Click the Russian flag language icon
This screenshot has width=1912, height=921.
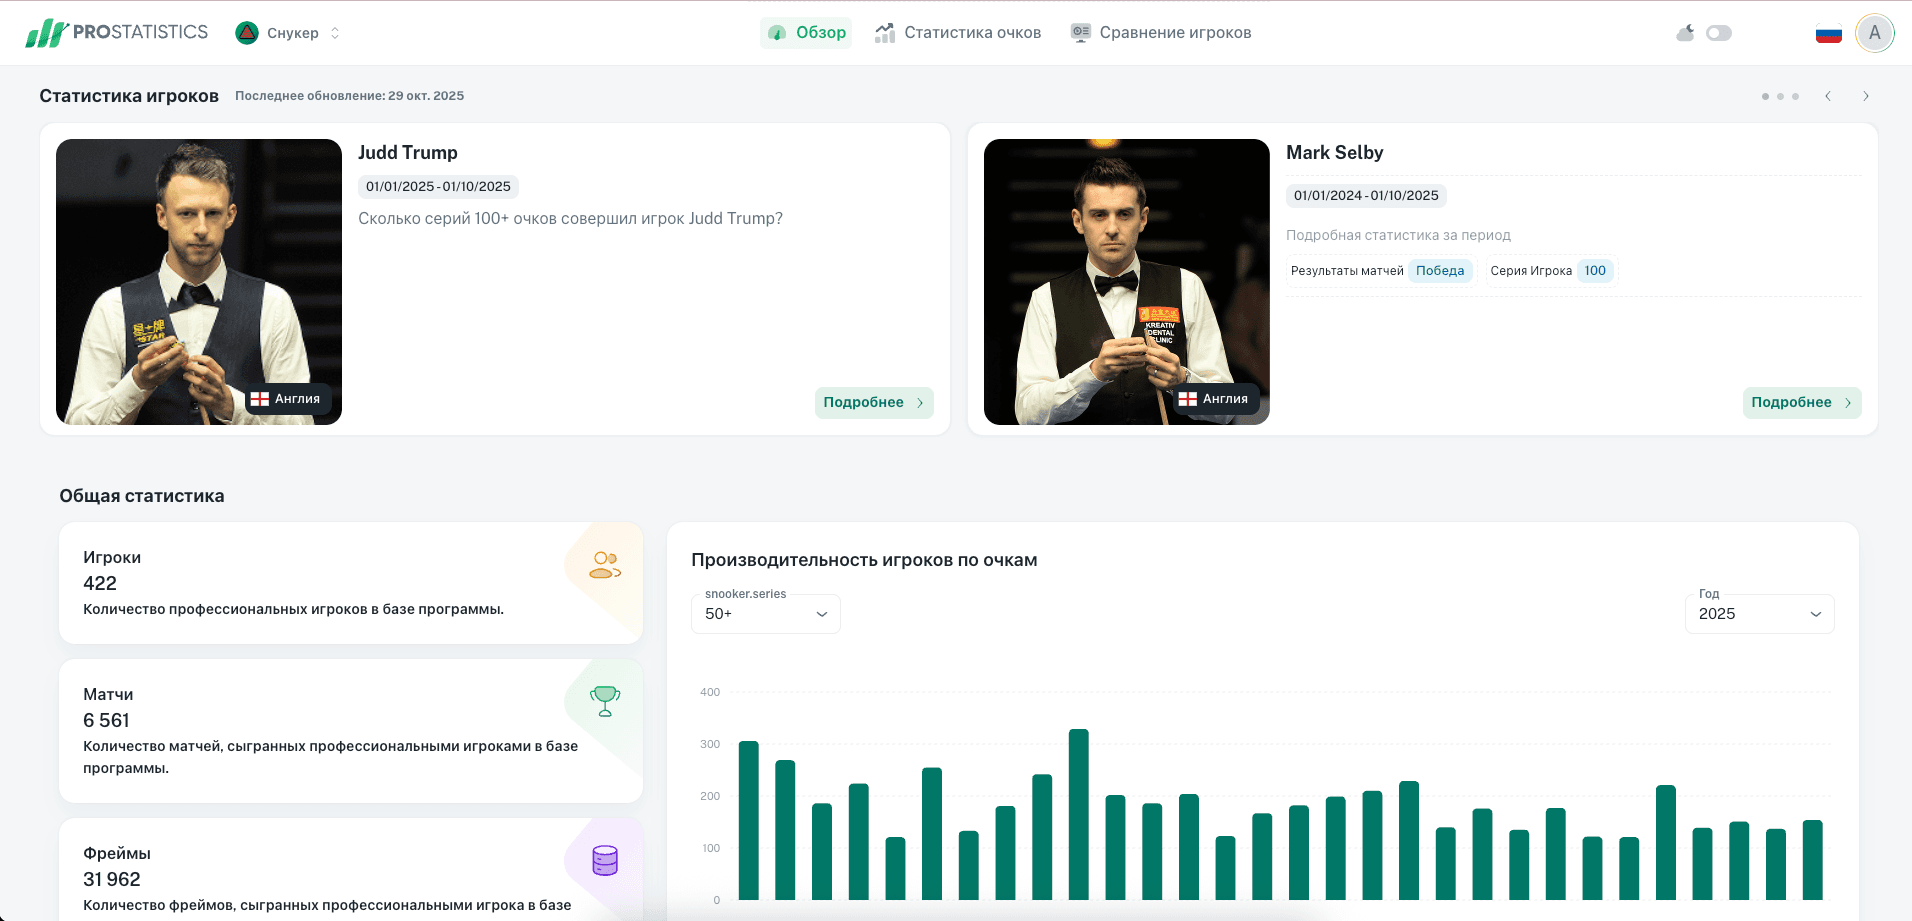click(x=1829, y=32)
